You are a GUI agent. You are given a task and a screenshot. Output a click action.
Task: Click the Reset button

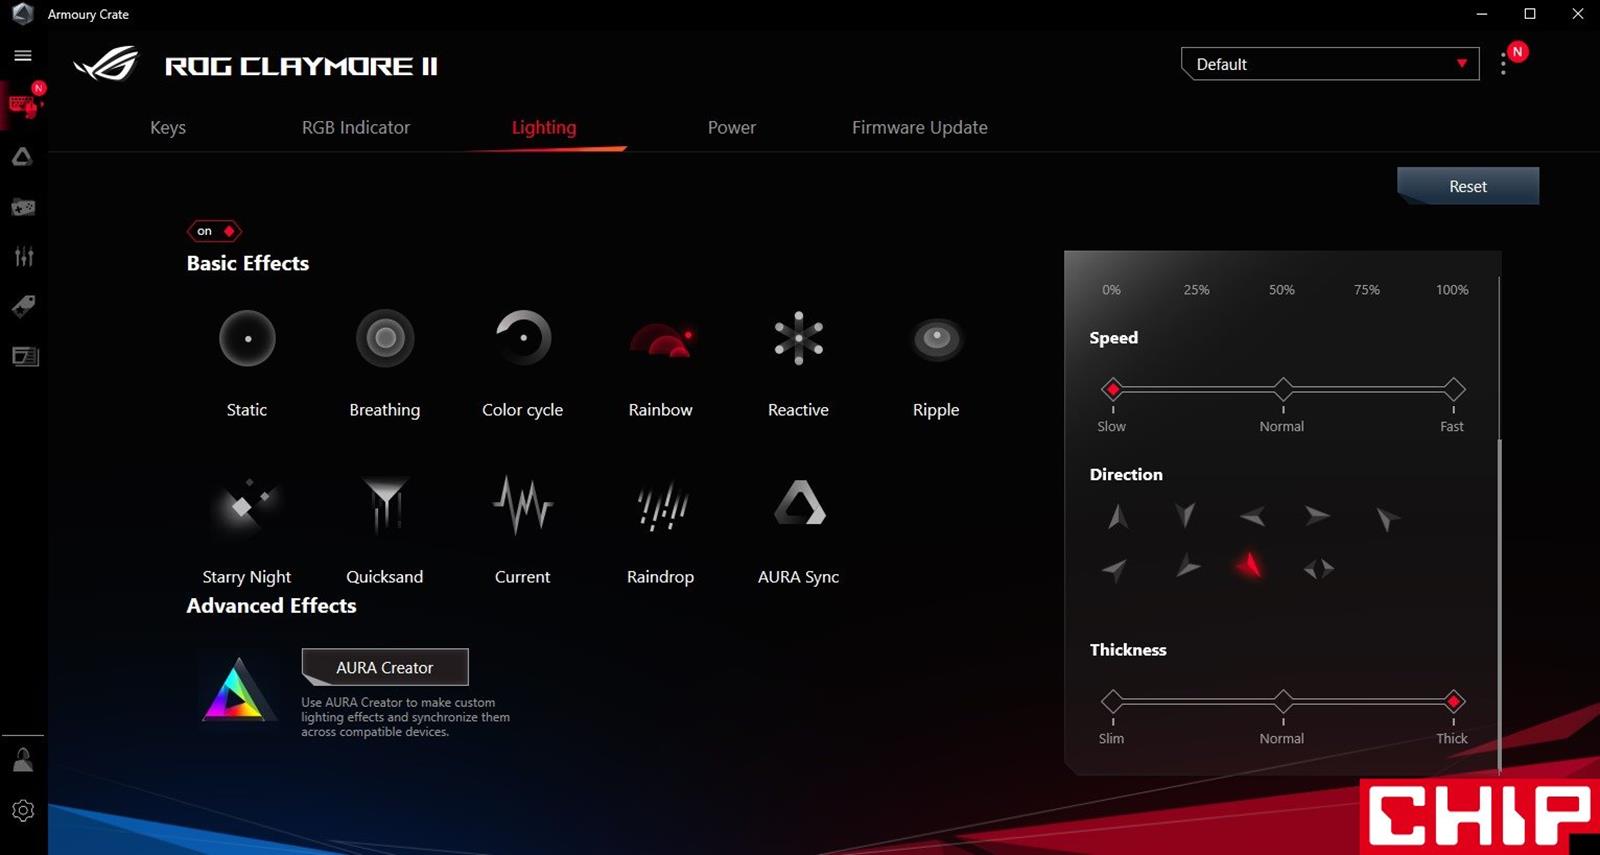pos(1467,186)
